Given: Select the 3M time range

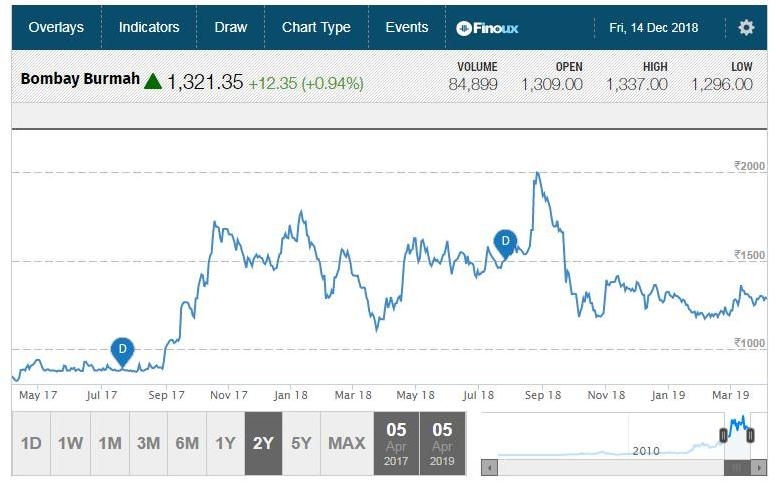Looking at the screenshot, I should click(x=148, y=443).
